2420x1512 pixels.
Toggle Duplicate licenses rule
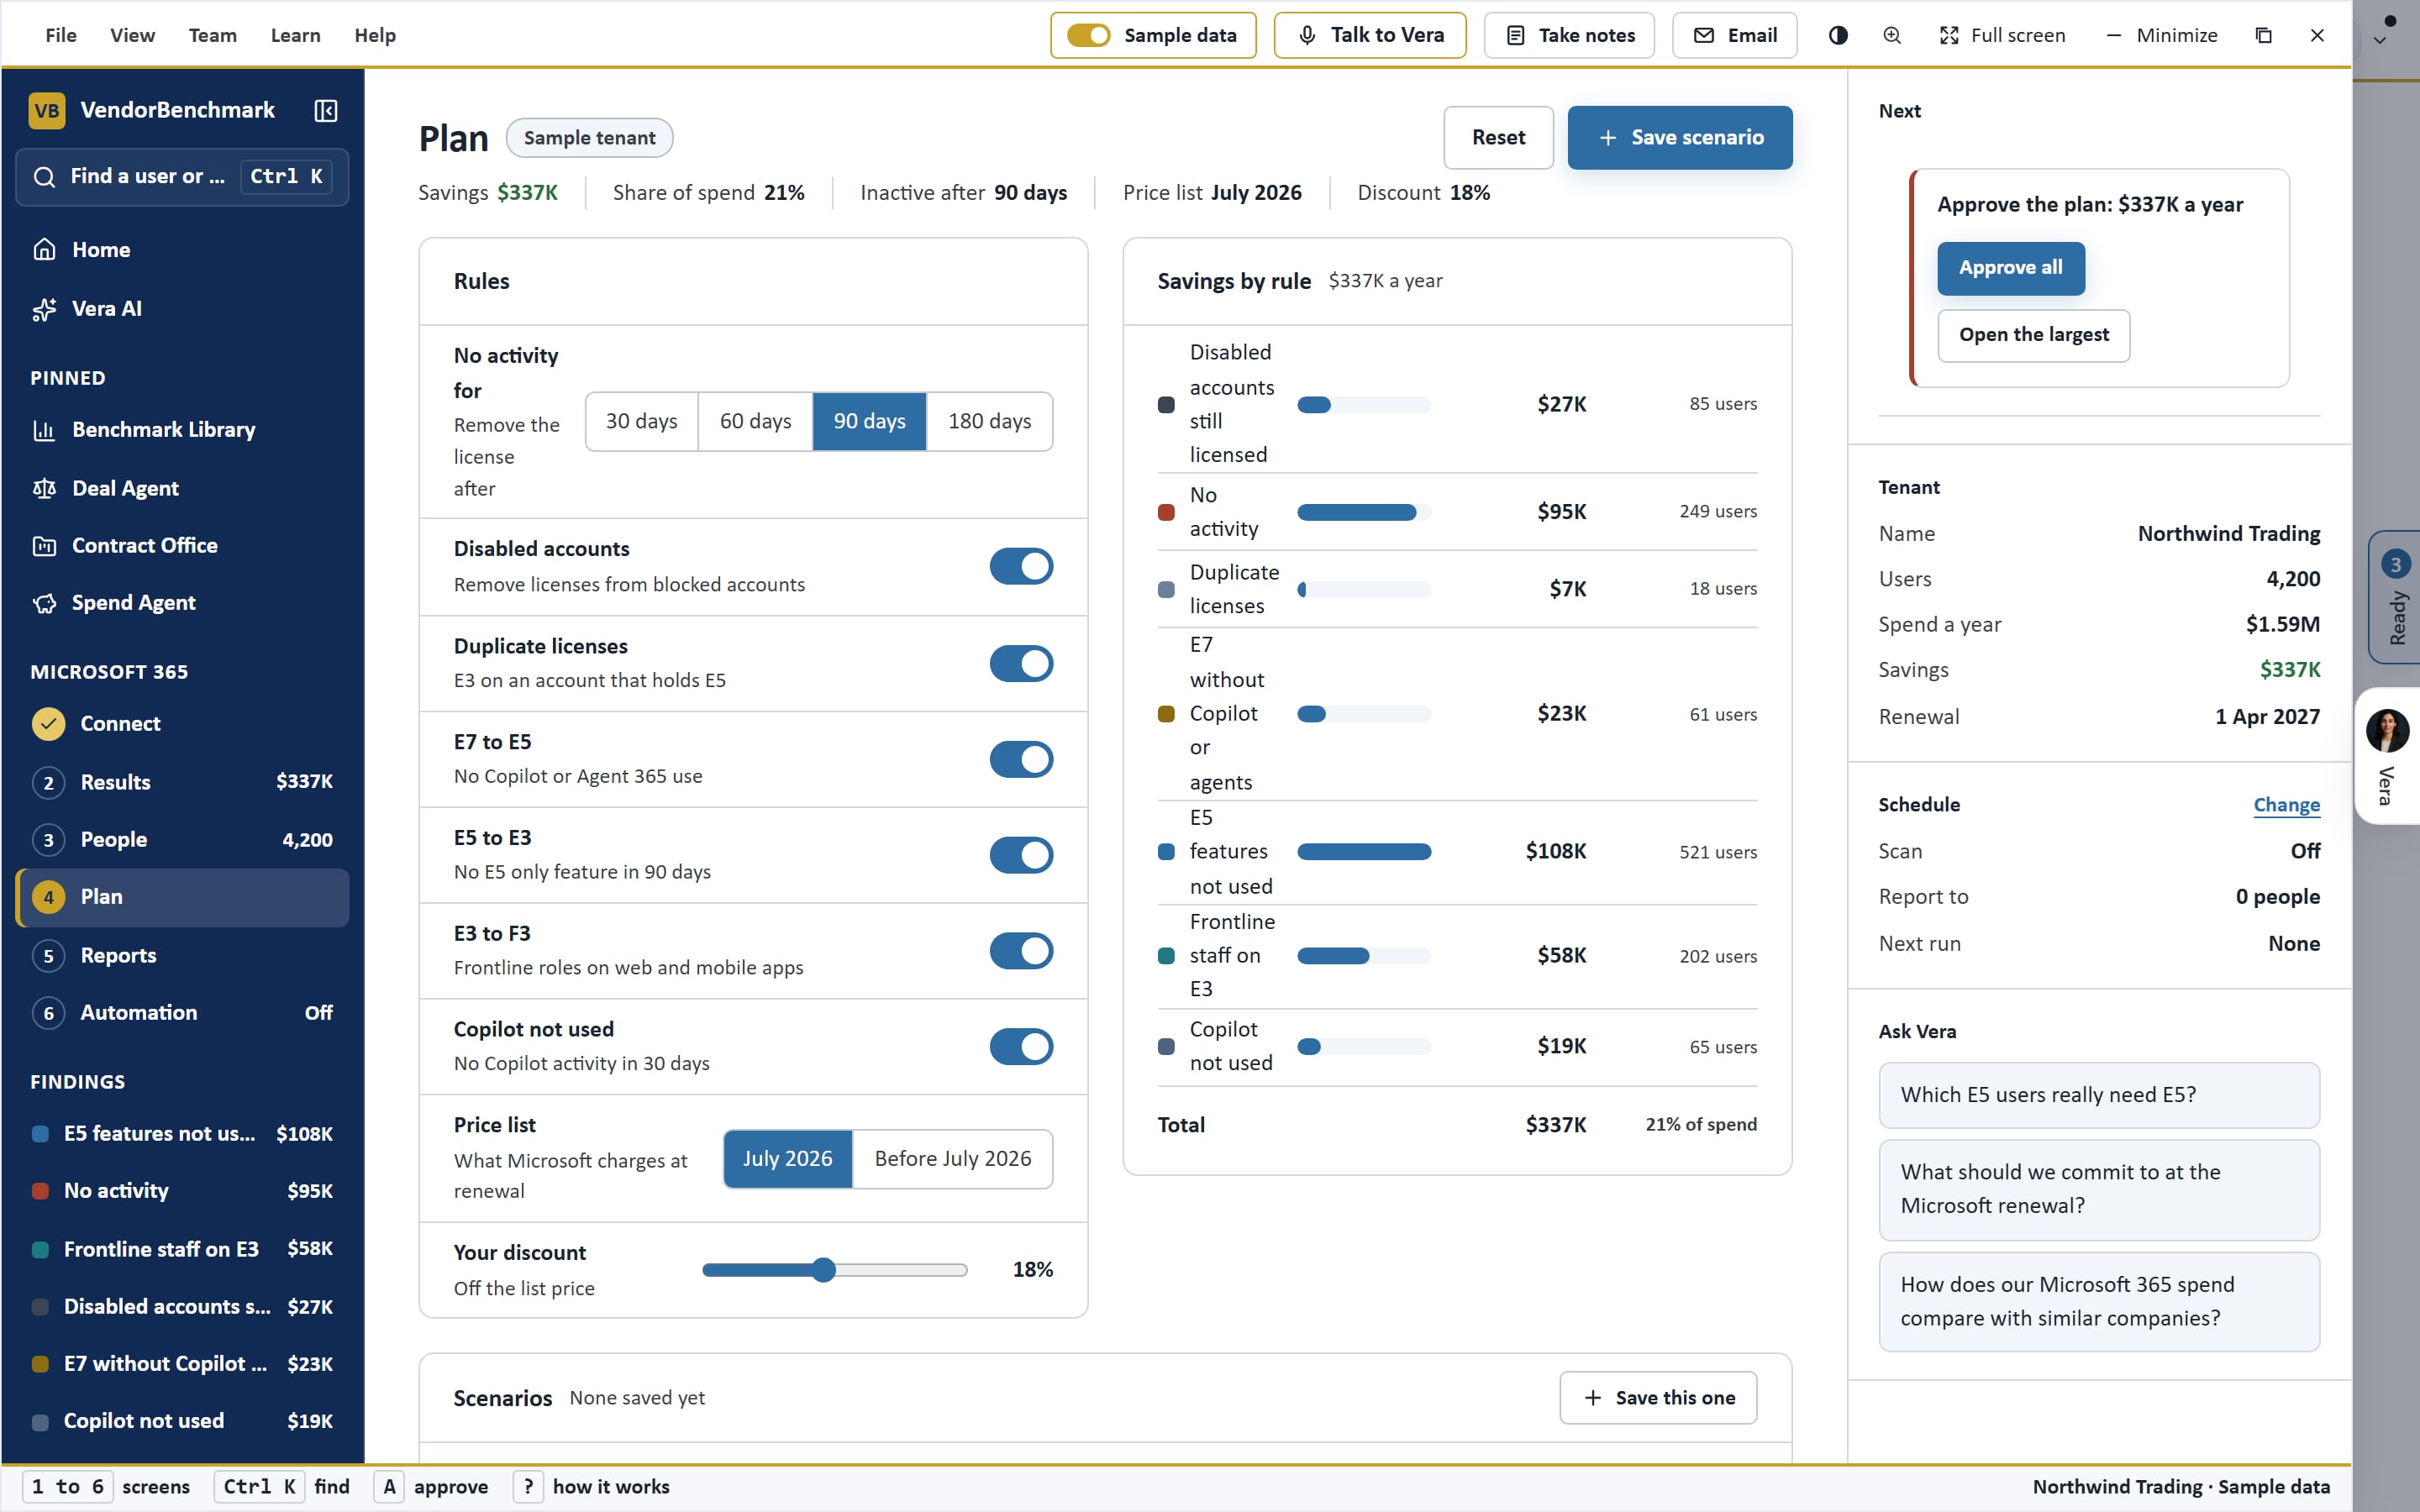point(1021,663)
